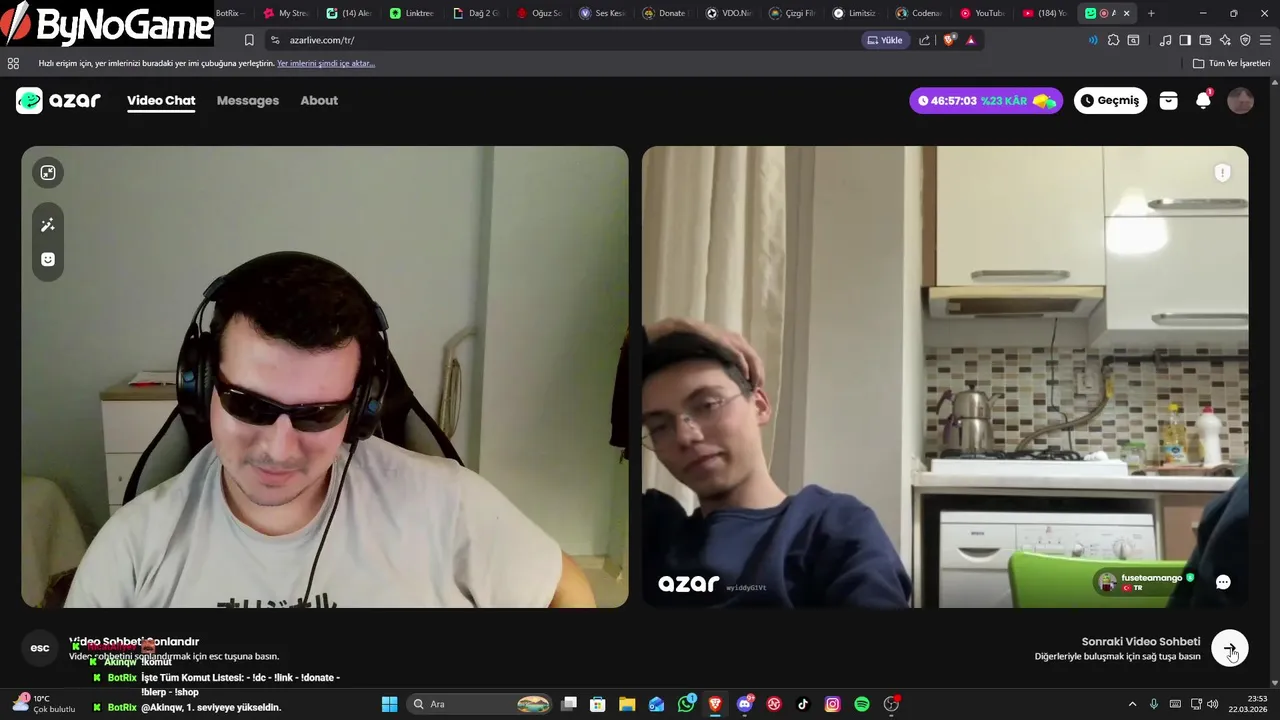The image size is (1280, 720).
Task: Switch to the Donate browser tab
Action: 665,13
